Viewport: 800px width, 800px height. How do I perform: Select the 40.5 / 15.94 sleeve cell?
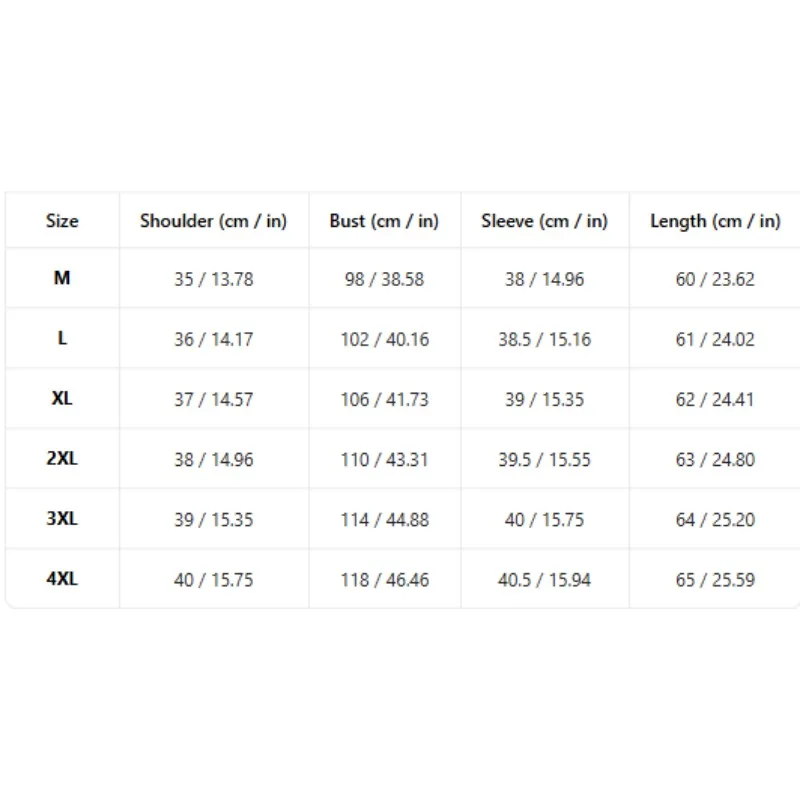pyautogui.click(x=544, y=580)
